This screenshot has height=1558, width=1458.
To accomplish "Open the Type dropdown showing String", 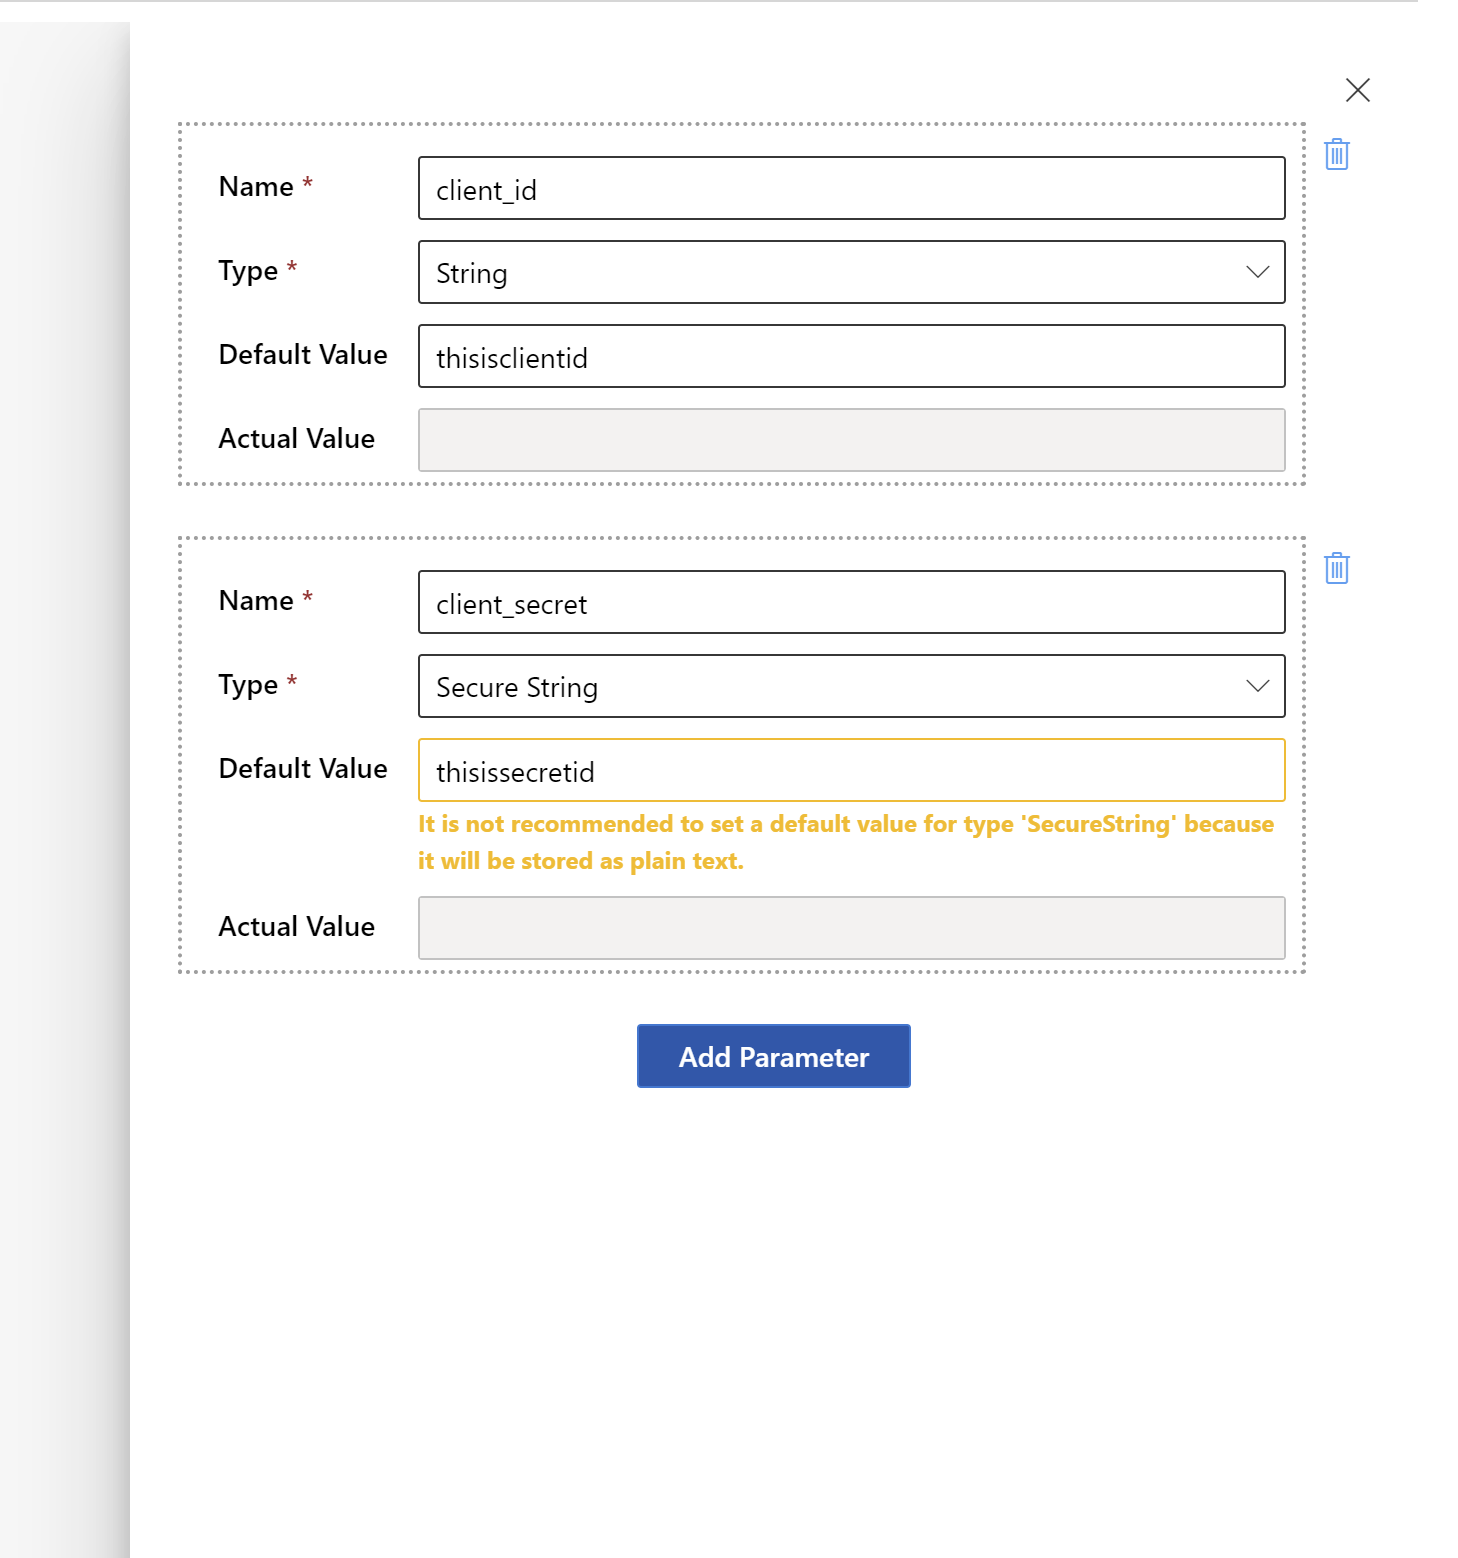I will pyautogui.click(x=852, y=272).
